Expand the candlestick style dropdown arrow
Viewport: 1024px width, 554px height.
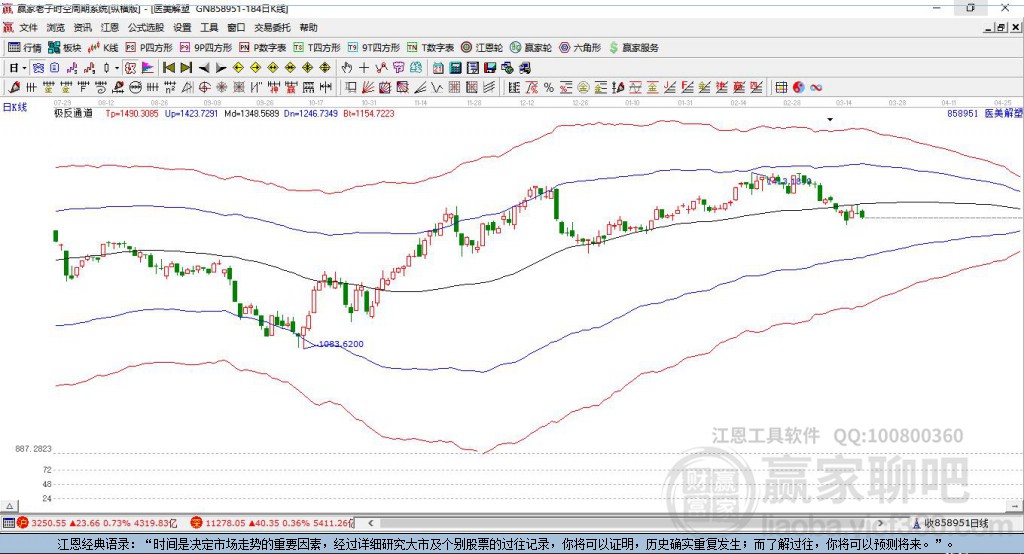pos(117,68)
